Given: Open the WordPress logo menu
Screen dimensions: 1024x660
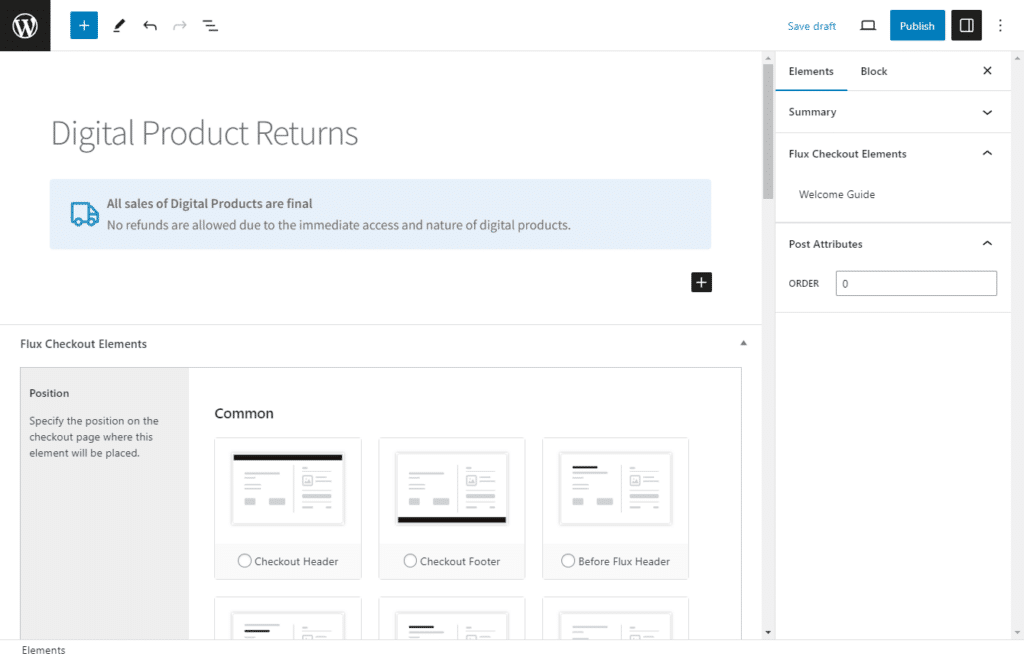Looking at the screenshot, I should (x=24, y=25).
